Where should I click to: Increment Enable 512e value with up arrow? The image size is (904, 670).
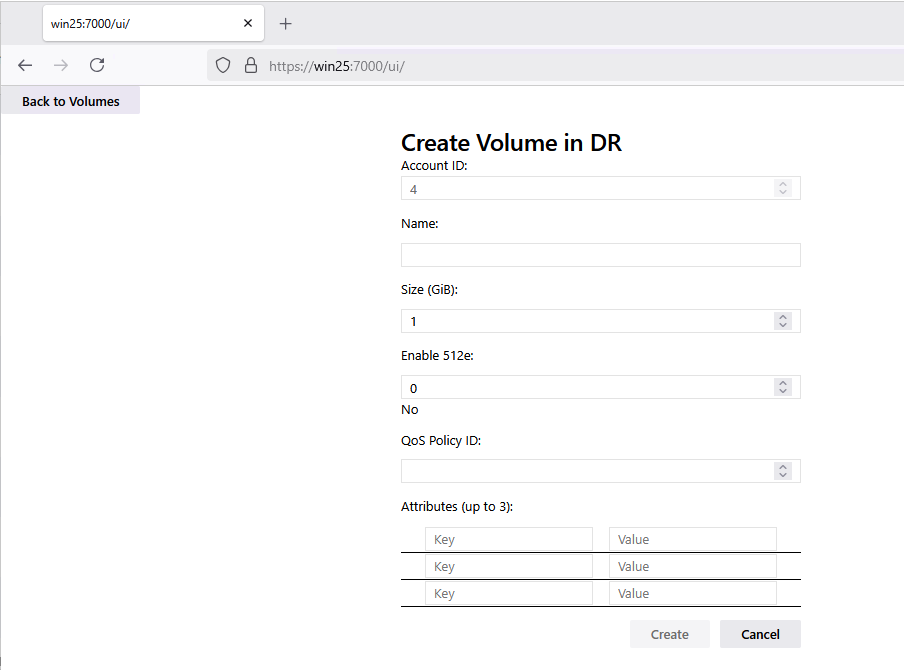783,383
